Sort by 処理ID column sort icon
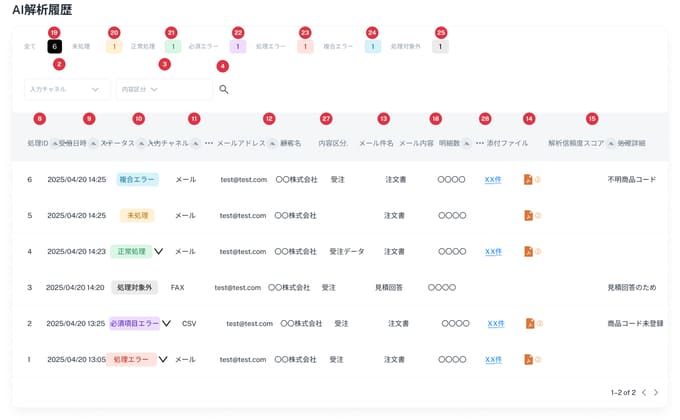This screenshot has height=420, width=680. 55,144
